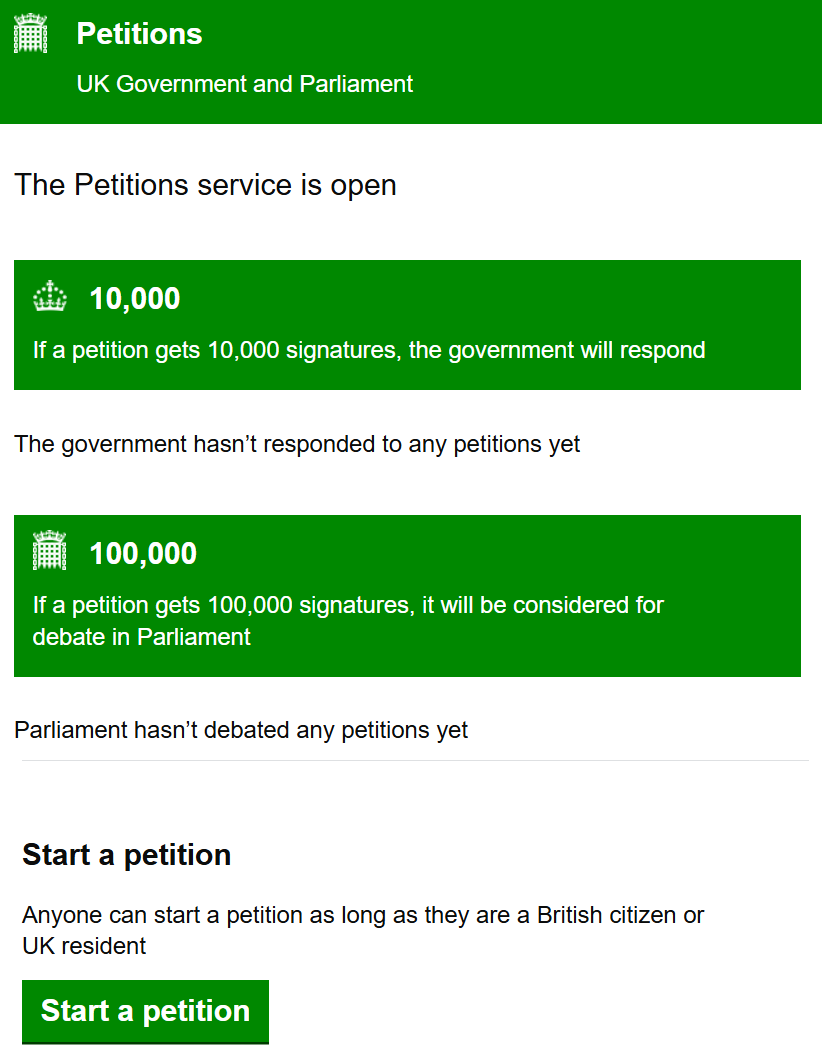Viewport: 822px width, 1062px height.
Task: Click the horizontal divider above Start a petition
Action: [415, 761]
